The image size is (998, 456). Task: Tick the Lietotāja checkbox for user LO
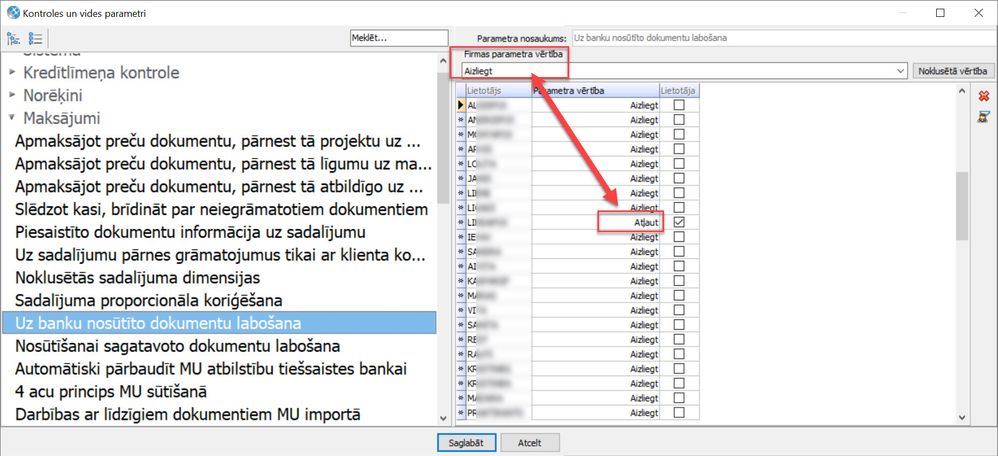coord(679,164)
